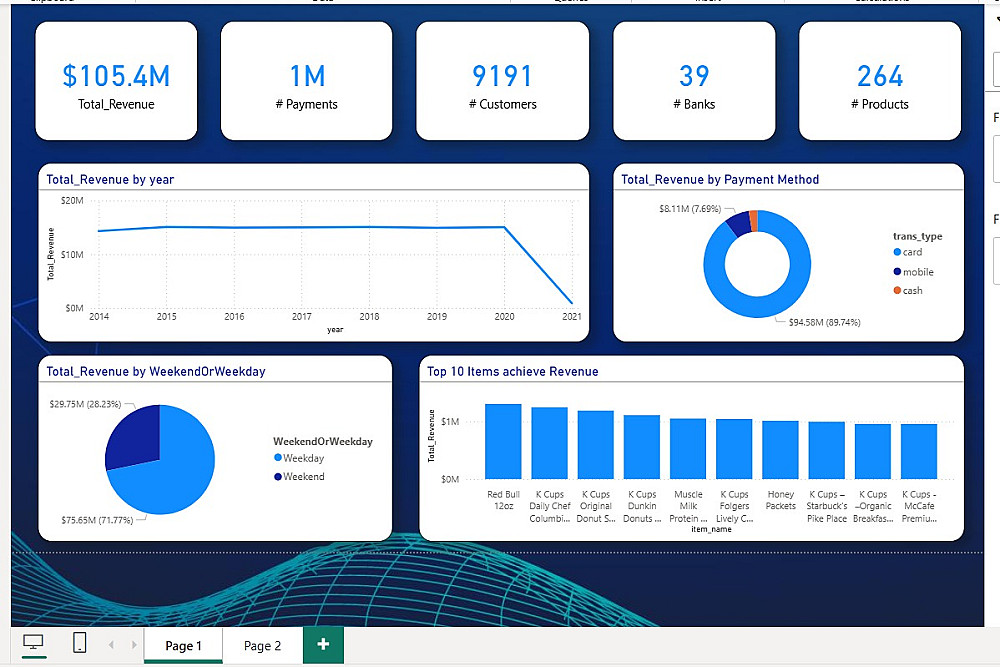Click the Total_Revenue by WeekendOrWeekday title
1000x667 pixels.
pyautogui.click(x=156, y=372)
